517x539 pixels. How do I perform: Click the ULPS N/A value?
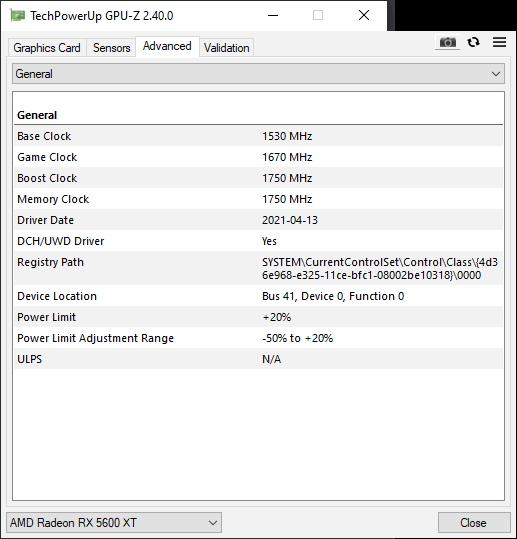coord(272,359)
